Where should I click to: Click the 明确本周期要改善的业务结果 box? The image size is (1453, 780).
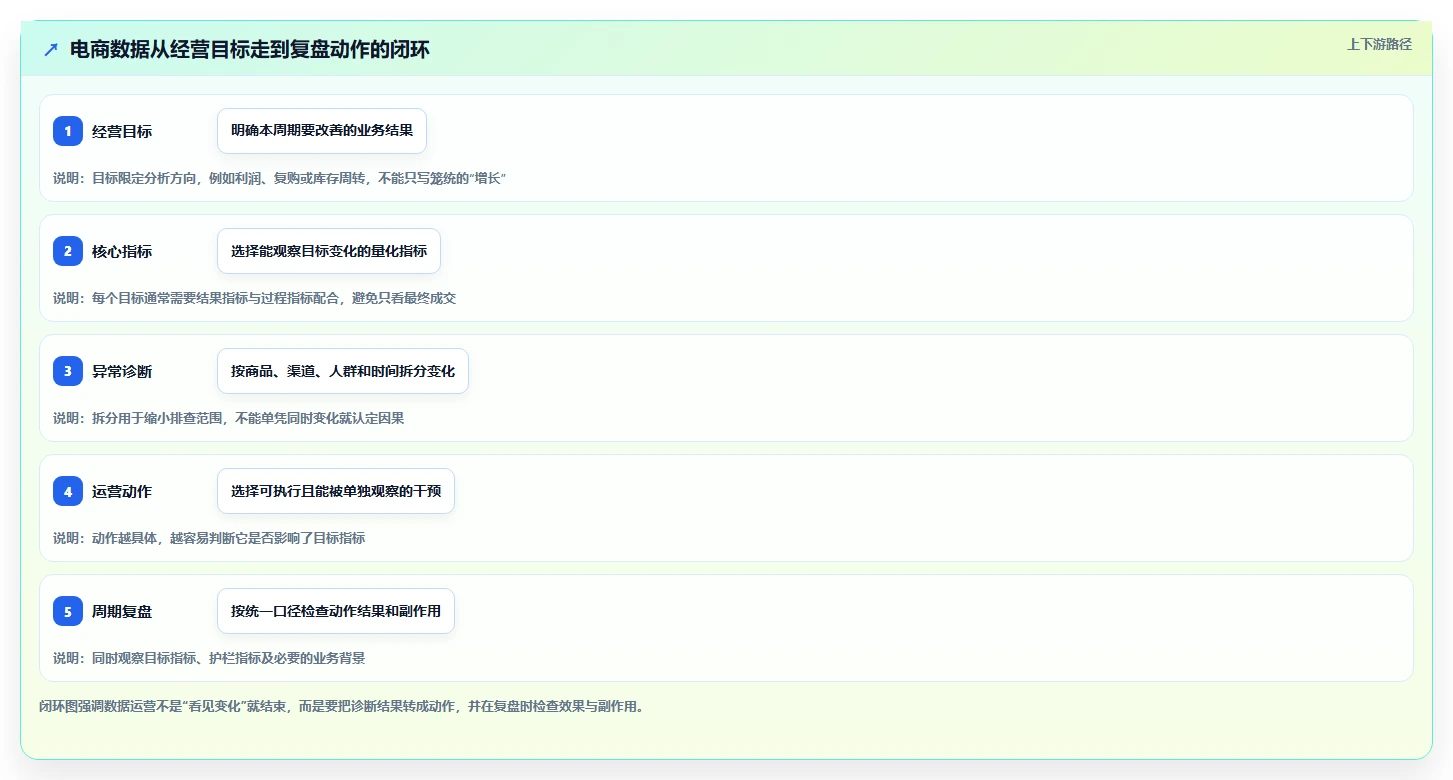322,131
